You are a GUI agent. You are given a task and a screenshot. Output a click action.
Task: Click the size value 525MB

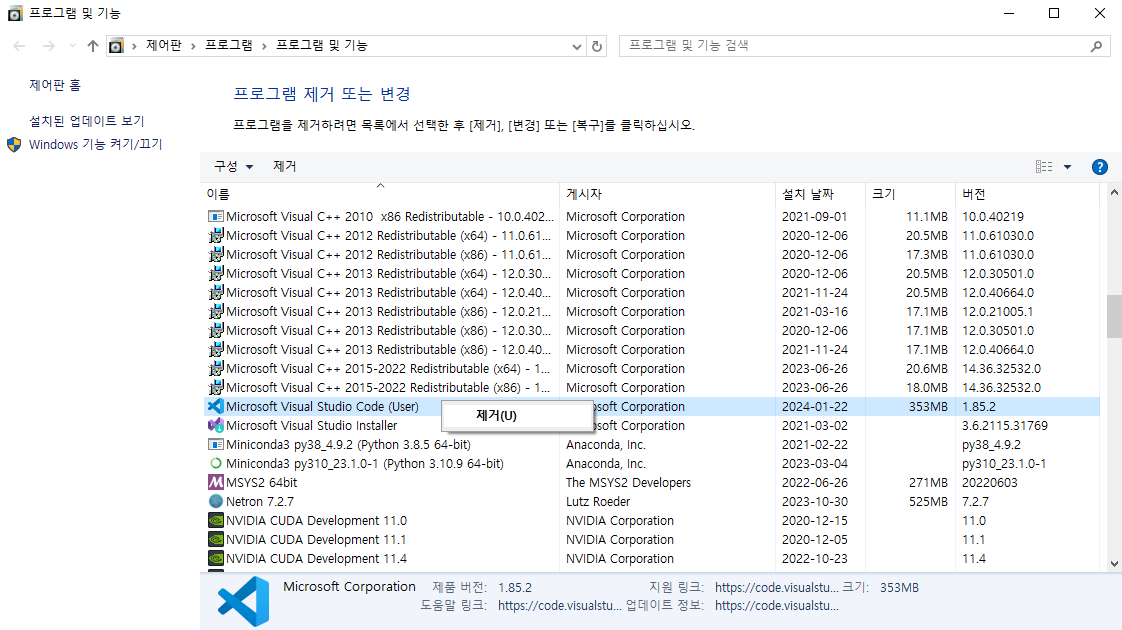928,501
